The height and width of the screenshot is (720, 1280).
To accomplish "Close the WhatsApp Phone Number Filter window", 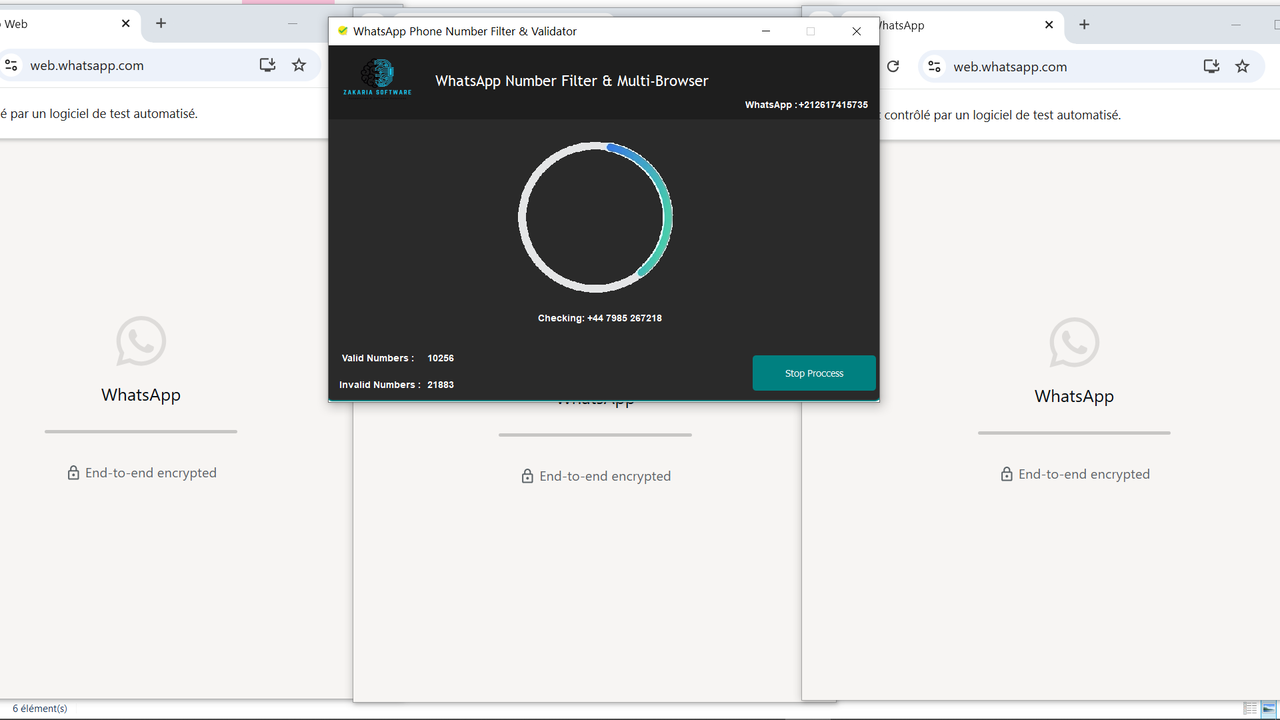I will 856,31.
